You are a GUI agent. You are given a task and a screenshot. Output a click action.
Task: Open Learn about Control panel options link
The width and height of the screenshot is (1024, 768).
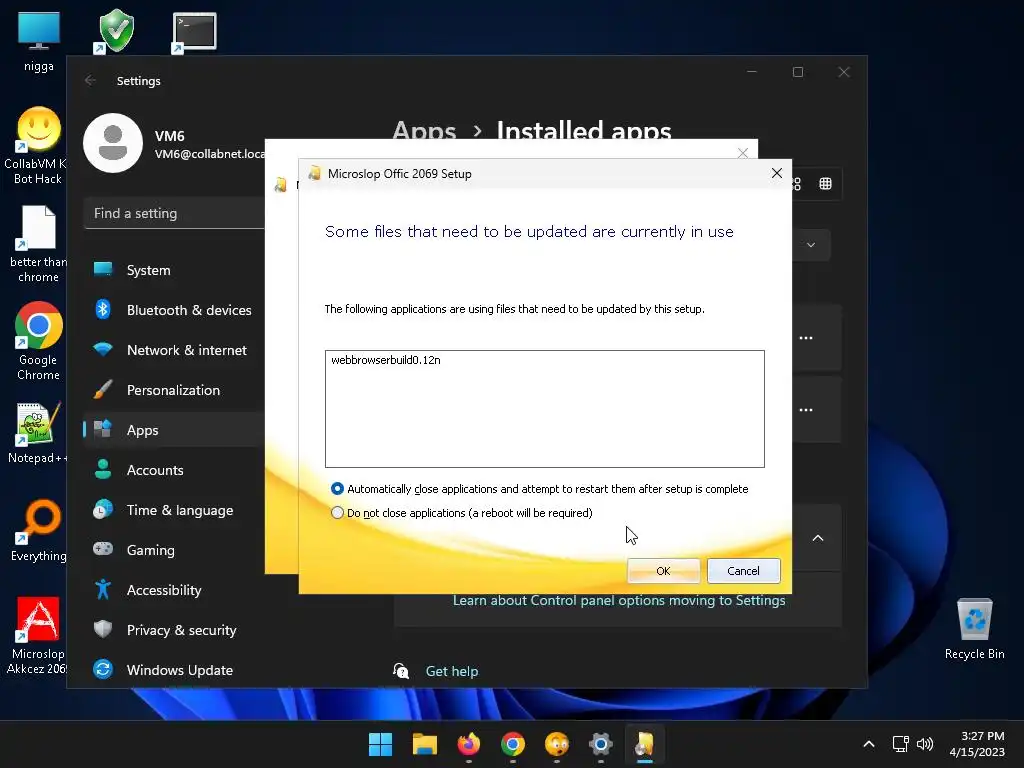[x=619, y=600]
